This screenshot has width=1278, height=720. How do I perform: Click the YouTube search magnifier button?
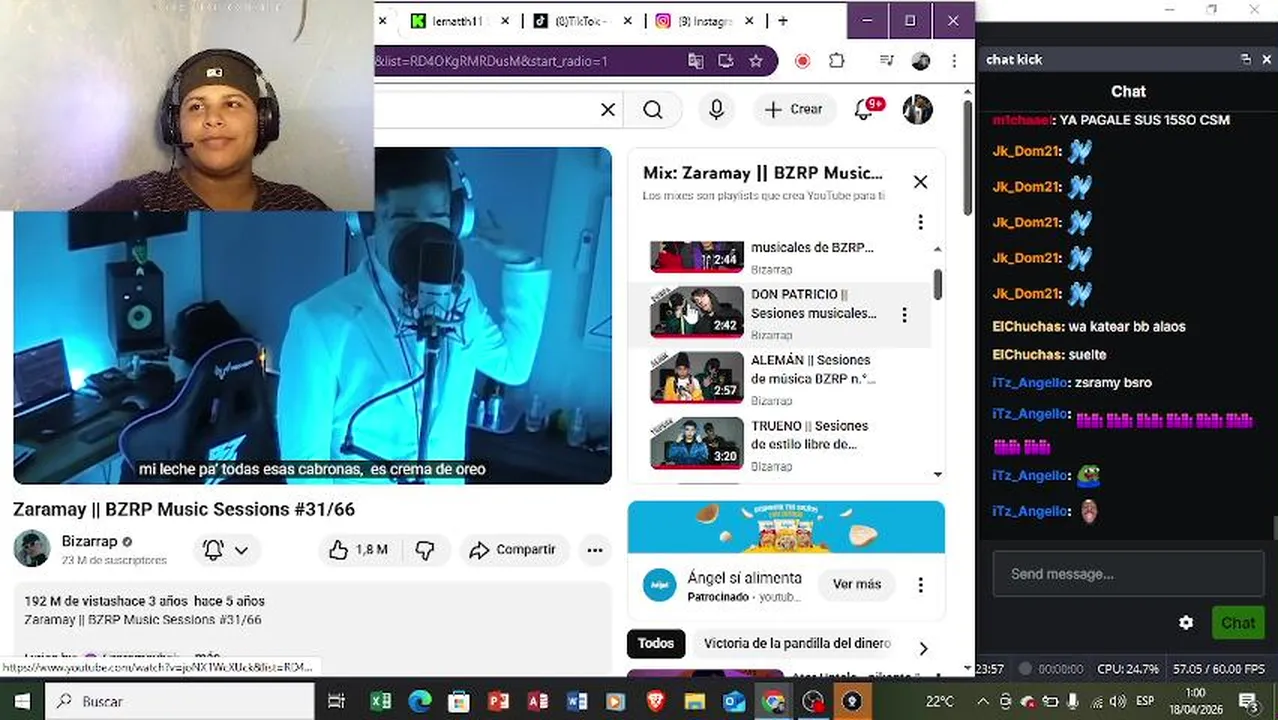(x=653, y=110)
